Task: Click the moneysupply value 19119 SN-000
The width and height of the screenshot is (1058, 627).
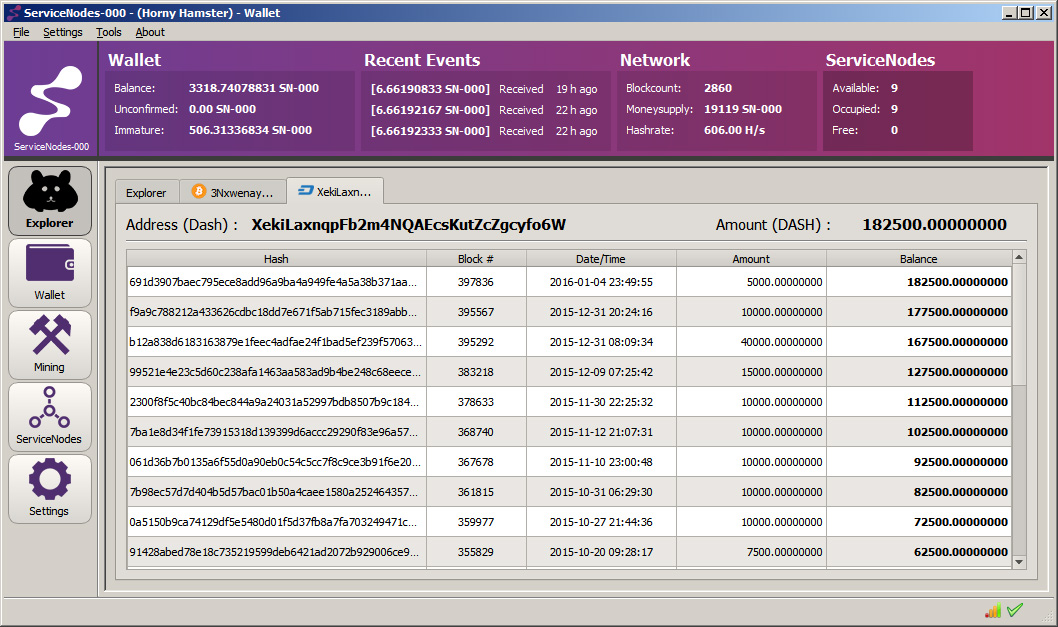Action: click(743, 109)
